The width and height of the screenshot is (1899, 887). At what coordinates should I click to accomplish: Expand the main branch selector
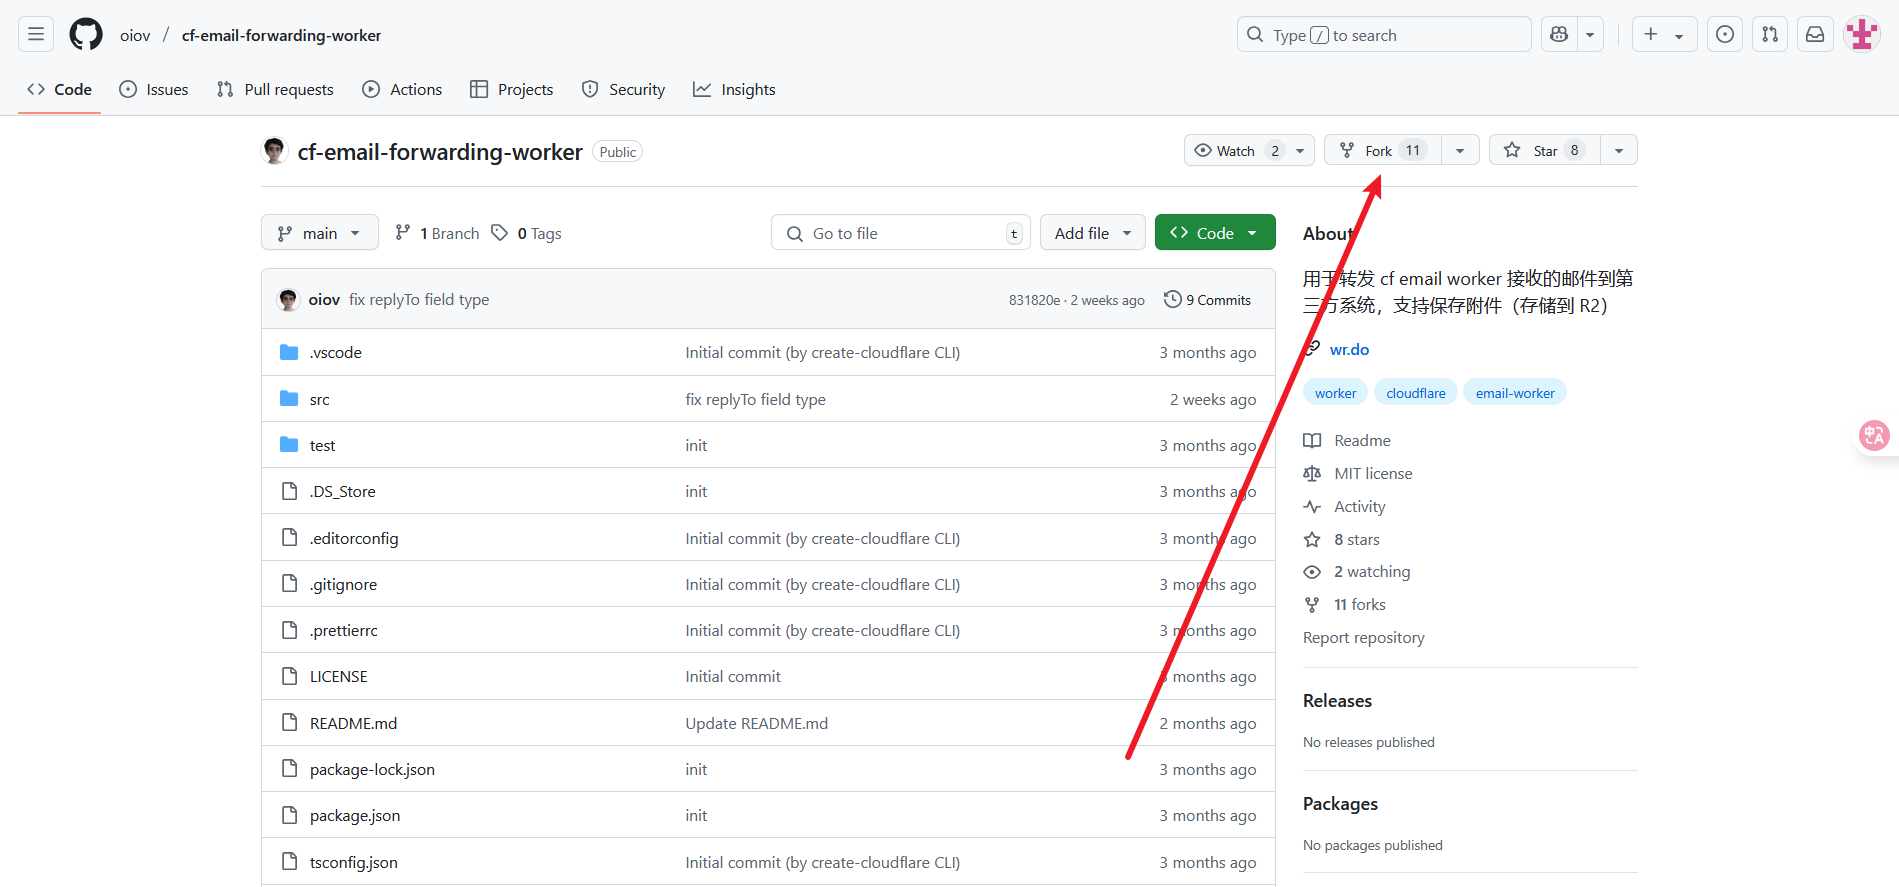(x=319, y=233)
